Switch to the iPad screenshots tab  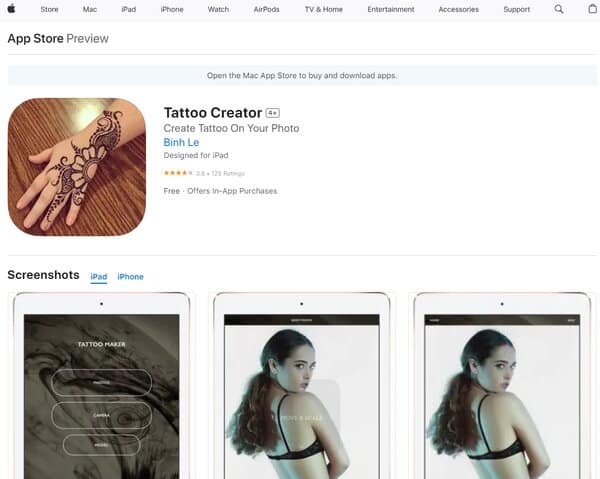point(99,277)
